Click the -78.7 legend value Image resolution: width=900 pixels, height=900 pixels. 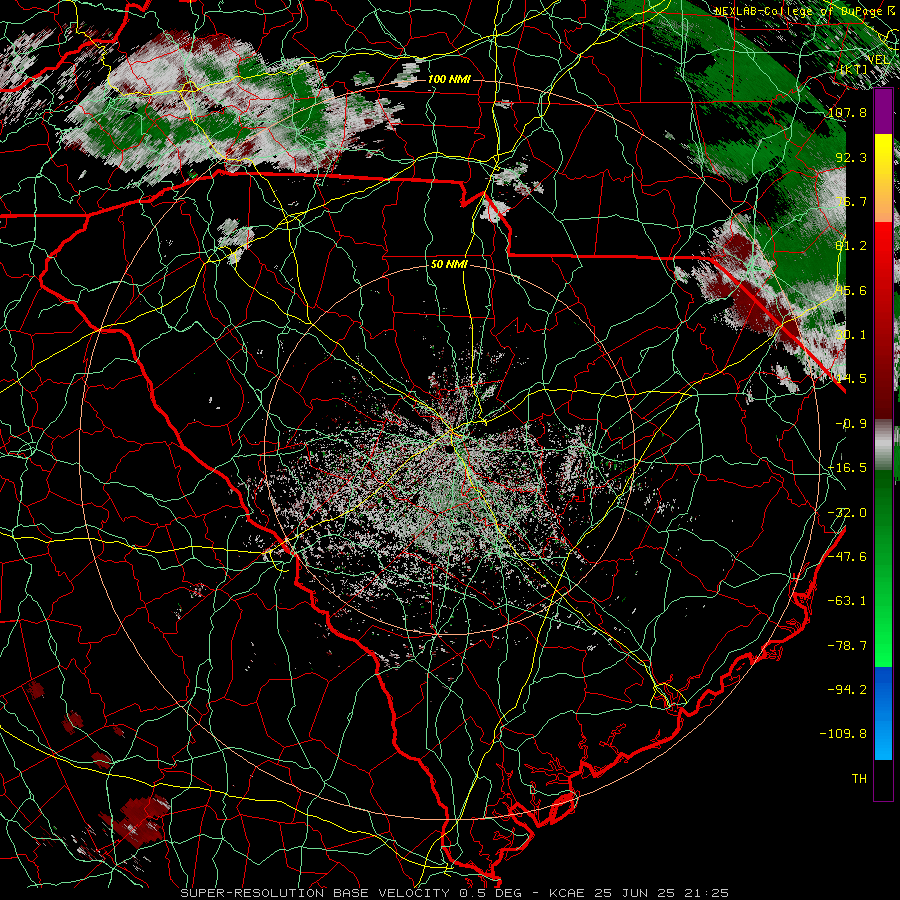coord(847,646)
